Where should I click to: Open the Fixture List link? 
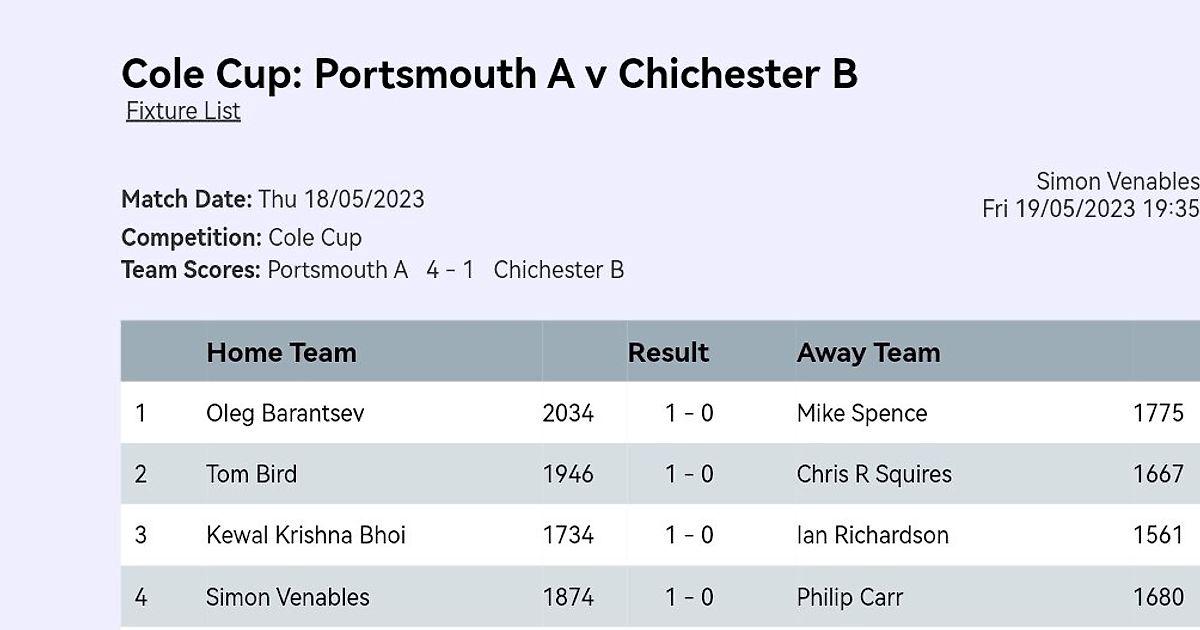pyautogui.click(x=183, y=111)
